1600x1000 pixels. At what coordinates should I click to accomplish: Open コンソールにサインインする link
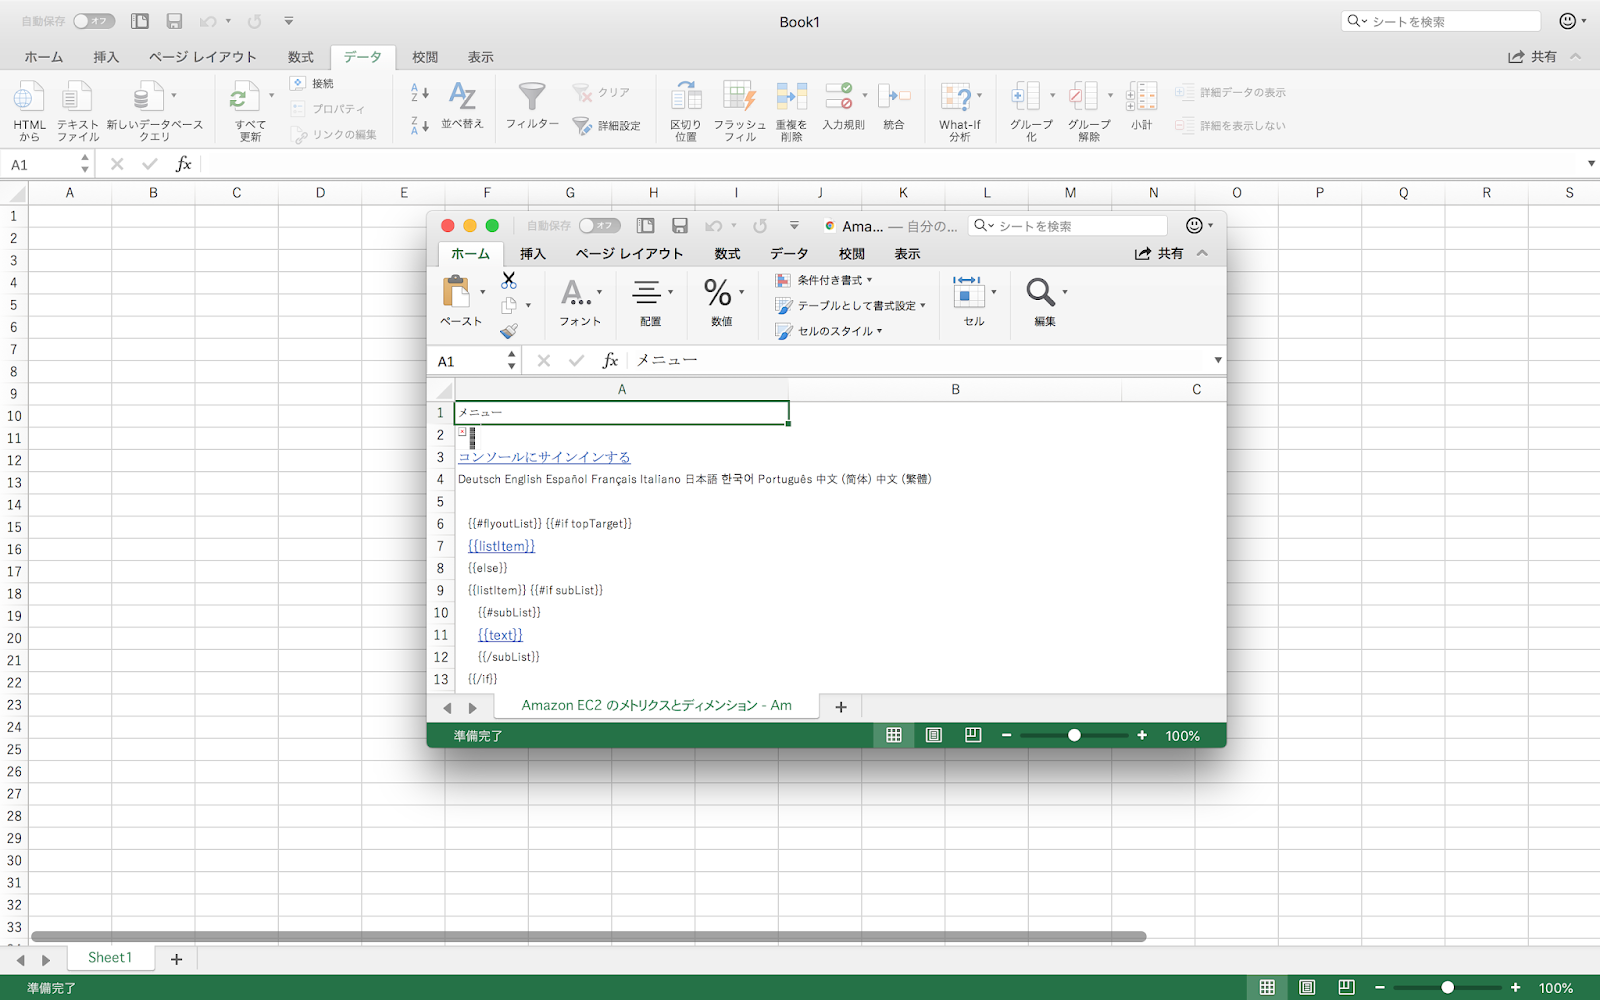click(x=544, y=457)
